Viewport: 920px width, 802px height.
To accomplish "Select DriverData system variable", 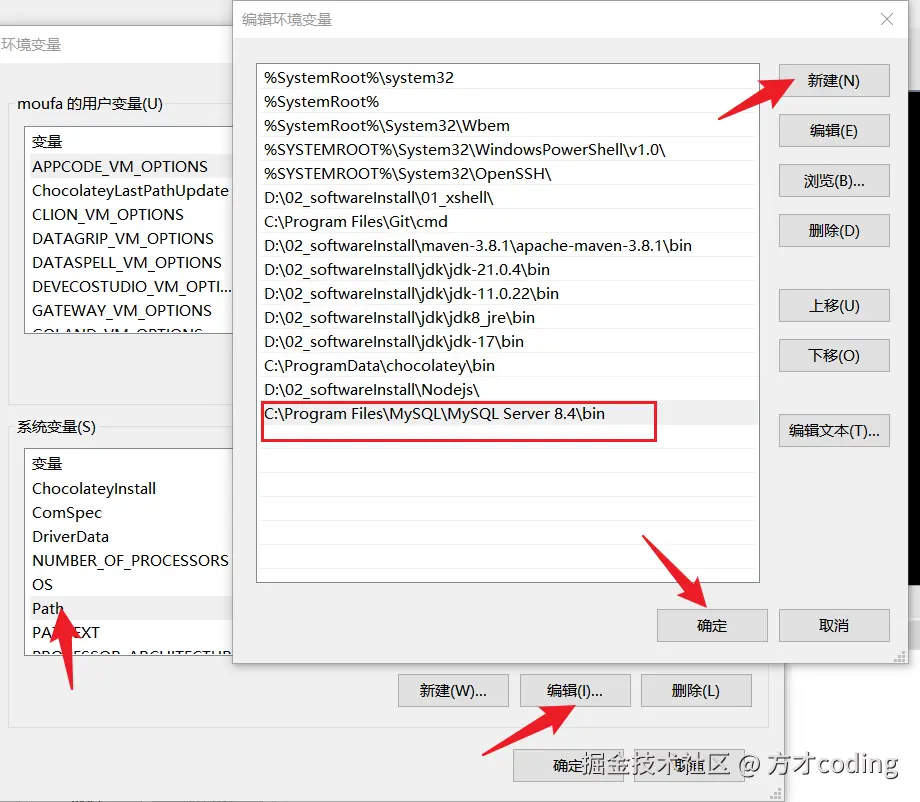I will [130, 537].
